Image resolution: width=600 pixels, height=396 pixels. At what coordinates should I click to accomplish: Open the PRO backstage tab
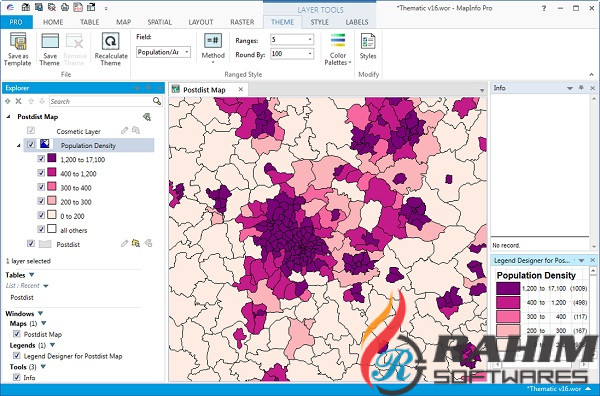[x=16, y=22]
